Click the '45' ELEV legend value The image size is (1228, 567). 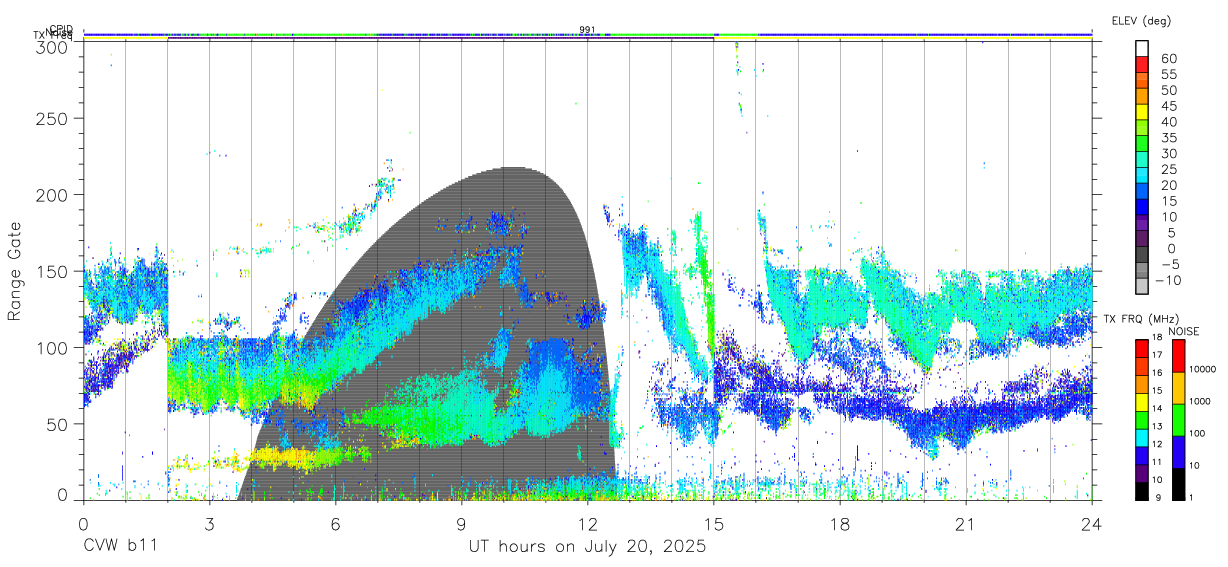click(x=1167, y=106)
